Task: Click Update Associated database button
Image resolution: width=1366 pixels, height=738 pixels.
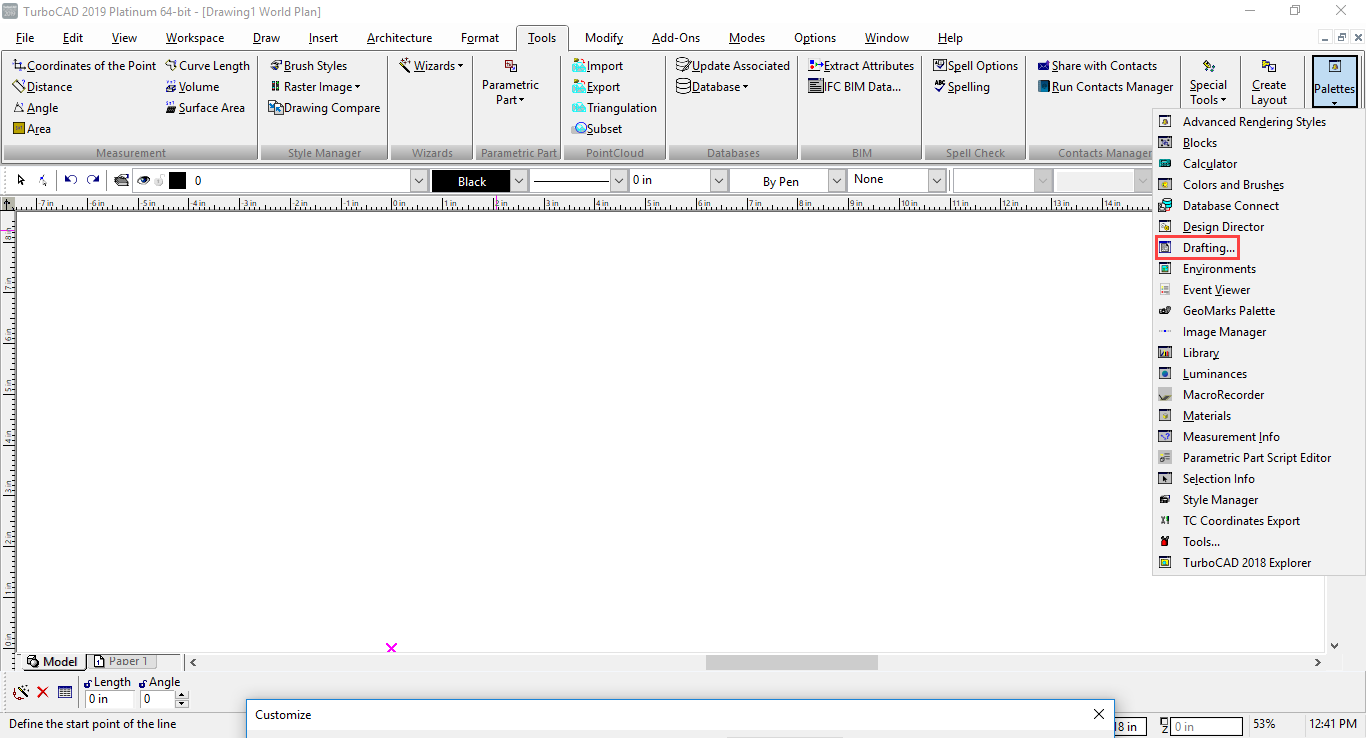Action: pyautogui.click(x=733, y=66)
